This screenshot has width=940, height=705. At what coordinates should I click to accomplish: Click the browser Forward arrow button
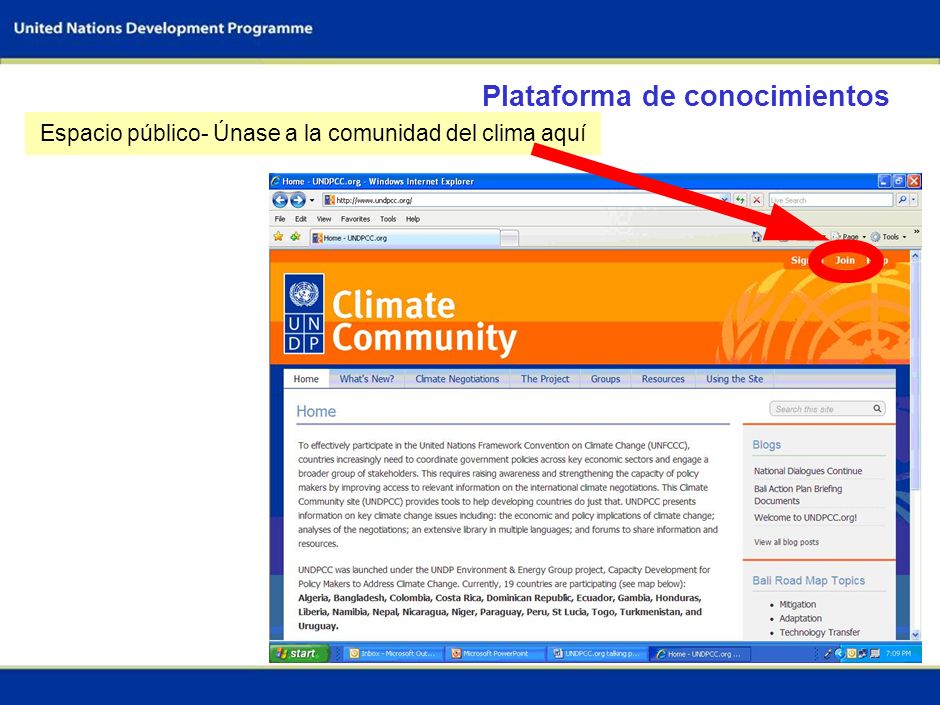point(298,200)
